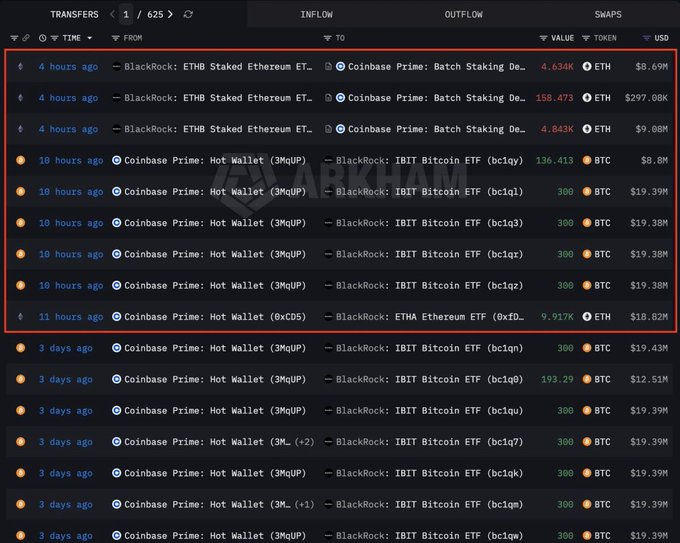The width and height of the screenshot is (680, 543).
Task: Click the clock icon beside TIME
Action: click(42, 38)
